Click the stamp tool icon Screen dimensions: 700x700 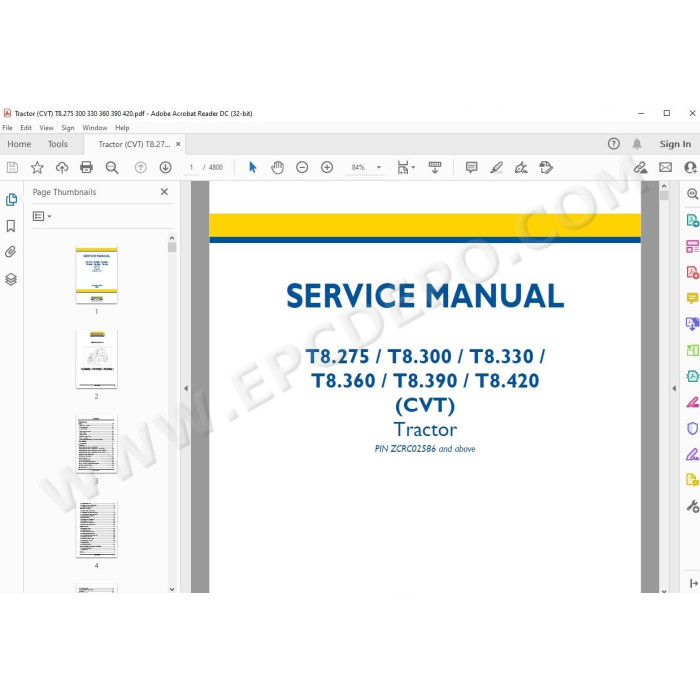click(x=546, y=167)
